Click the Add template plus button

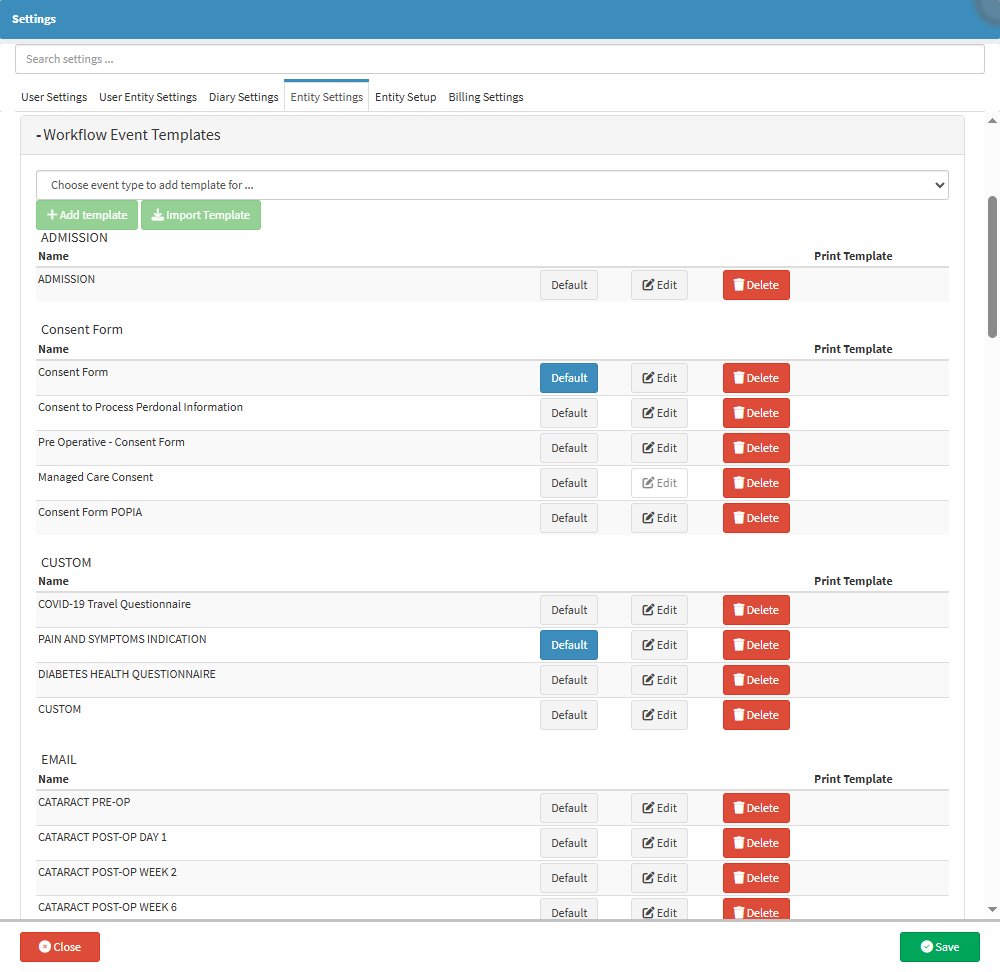point(86,215)
